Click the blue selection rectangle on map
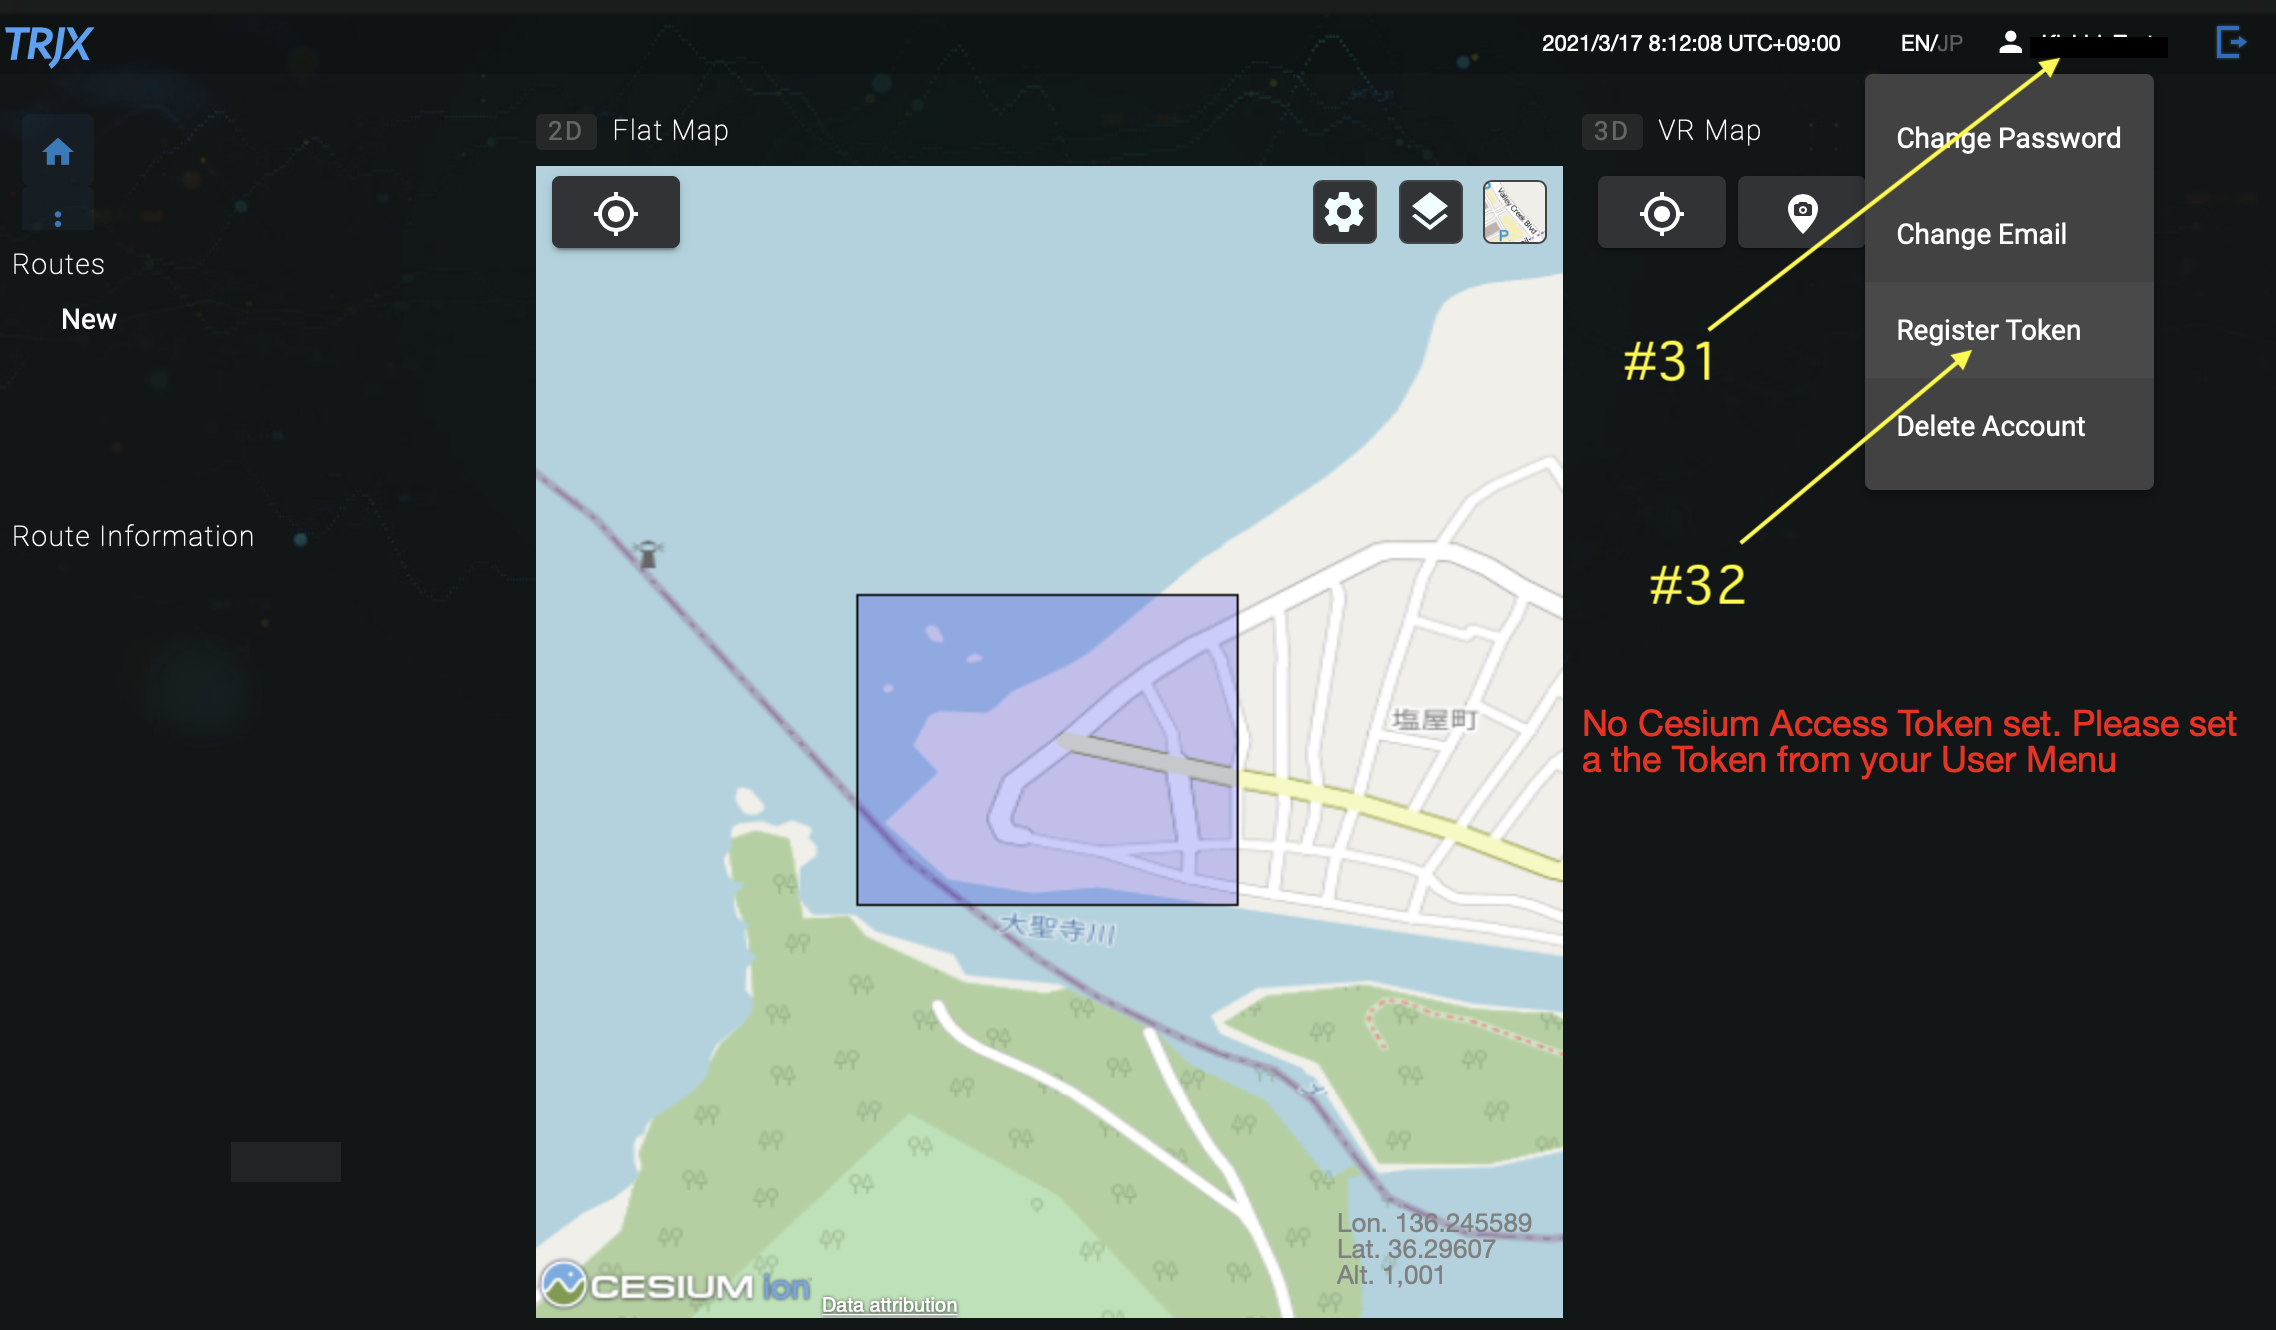 [x=1047, y=750]
